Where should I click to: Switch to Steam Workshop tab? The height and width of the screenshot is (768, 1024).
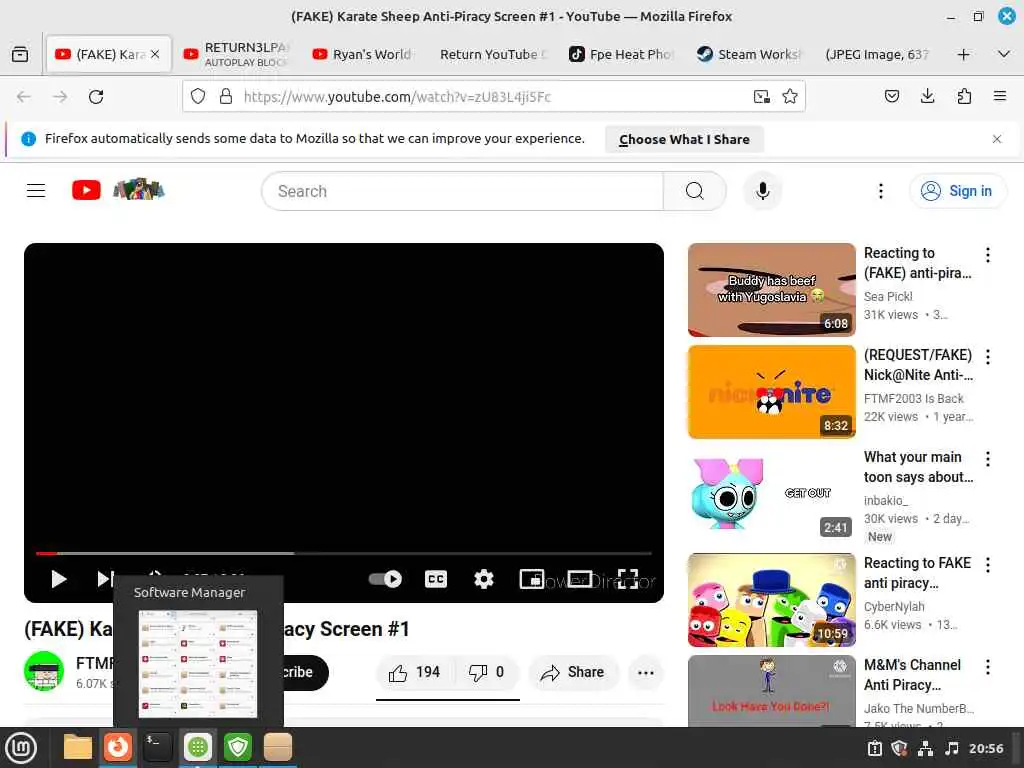click(750, 54)
